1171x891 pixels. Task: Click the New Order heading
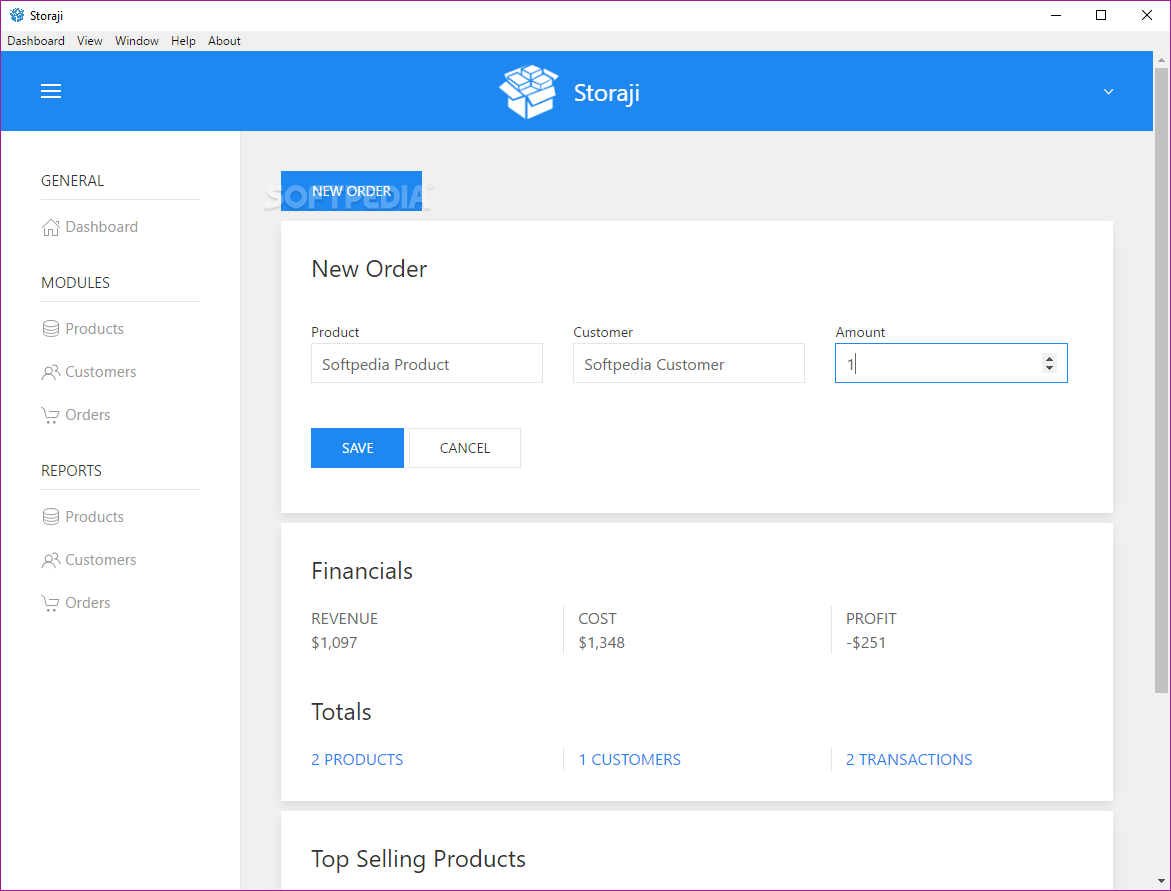(x=369, y=269)
